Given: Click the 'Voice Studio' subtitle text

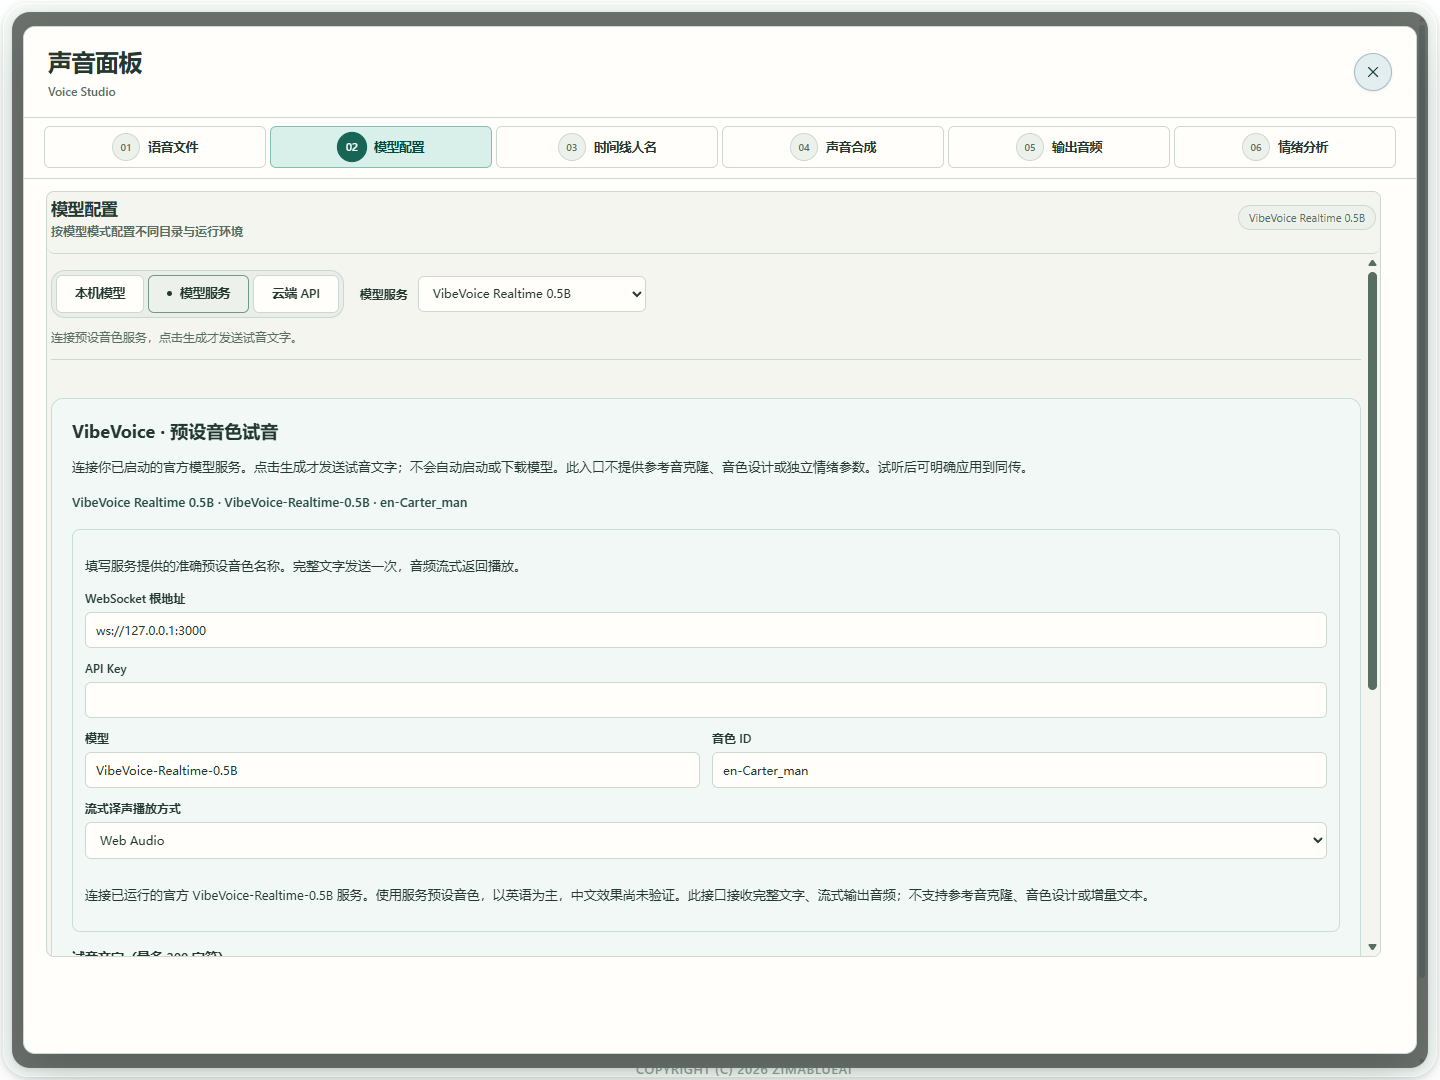Looking at the screenshot, I should [x=82, y=92].
